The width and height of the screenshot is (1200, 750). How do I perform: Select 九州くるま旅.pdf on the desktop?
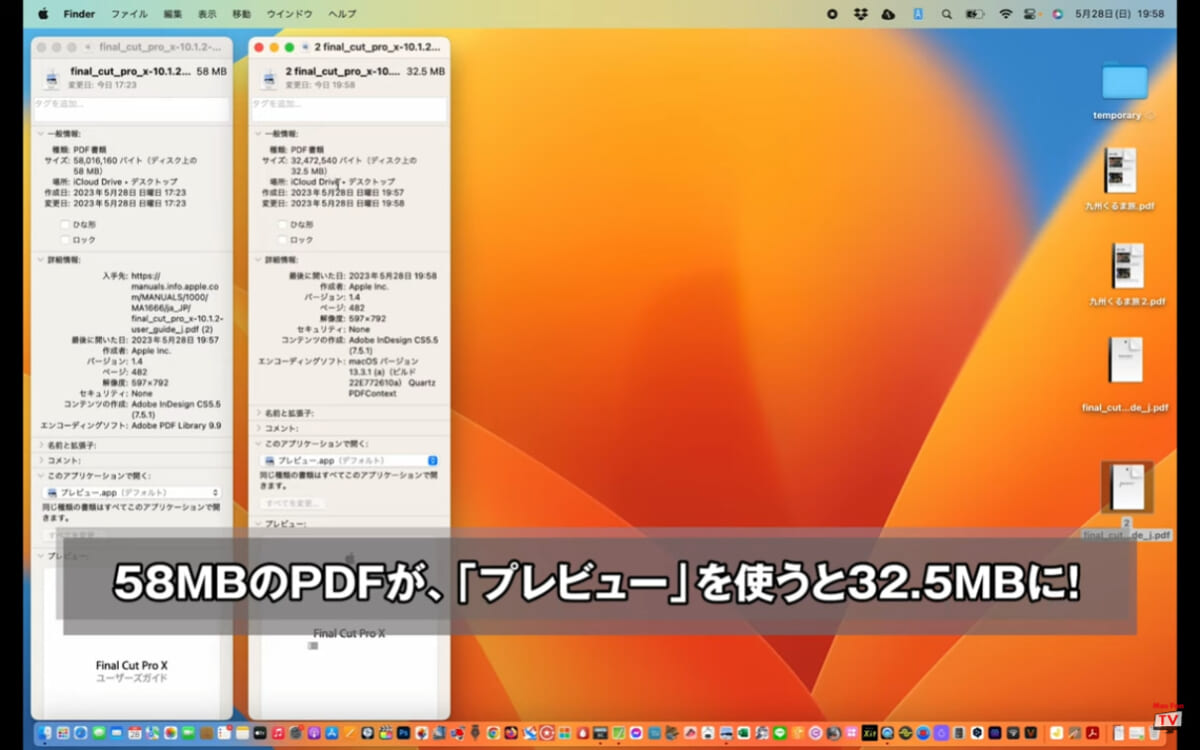1120,171
